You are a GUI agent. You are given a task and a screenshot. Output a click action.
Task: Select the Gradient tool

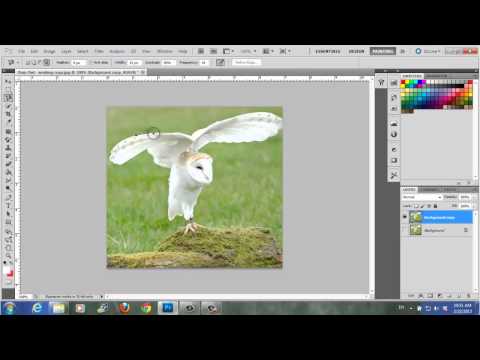8,172
